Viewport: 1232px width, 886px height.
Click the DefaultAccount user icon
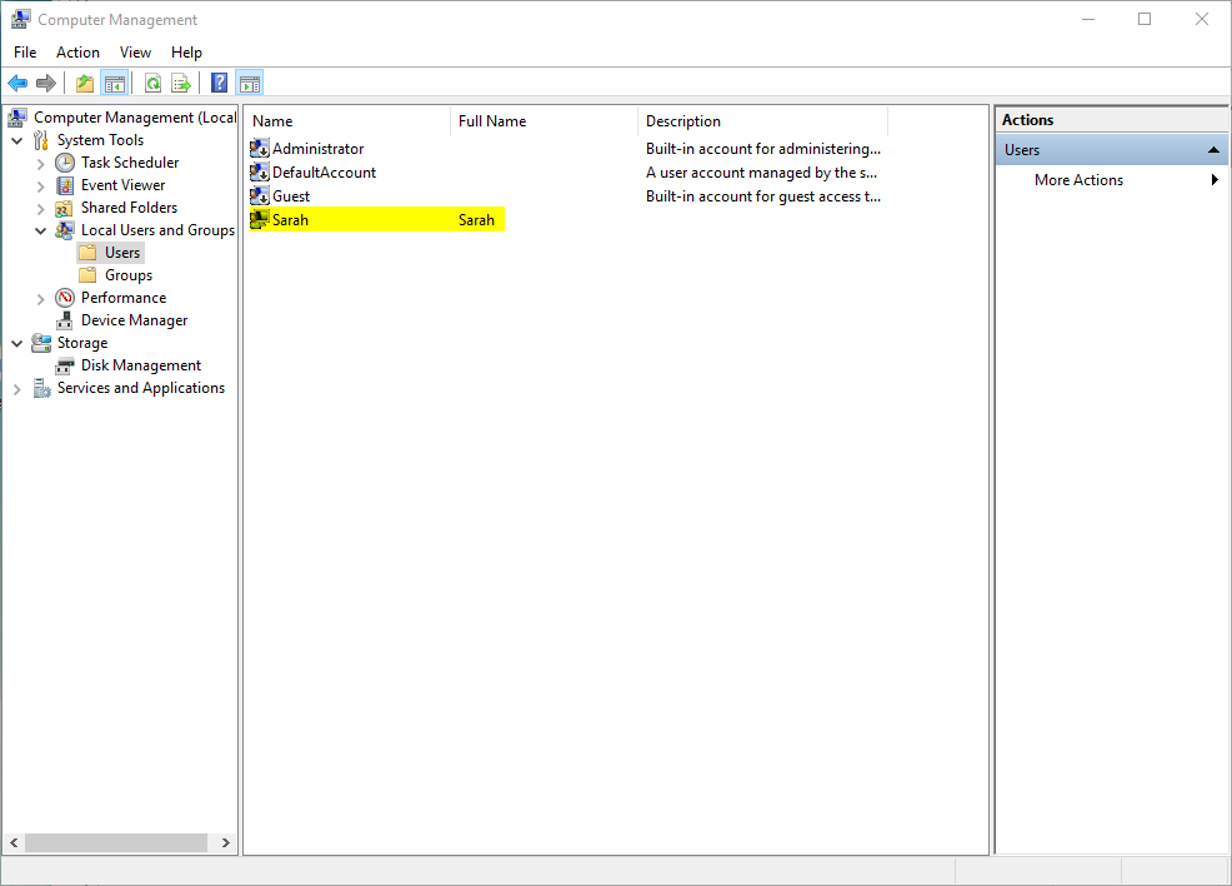(260, 172)
